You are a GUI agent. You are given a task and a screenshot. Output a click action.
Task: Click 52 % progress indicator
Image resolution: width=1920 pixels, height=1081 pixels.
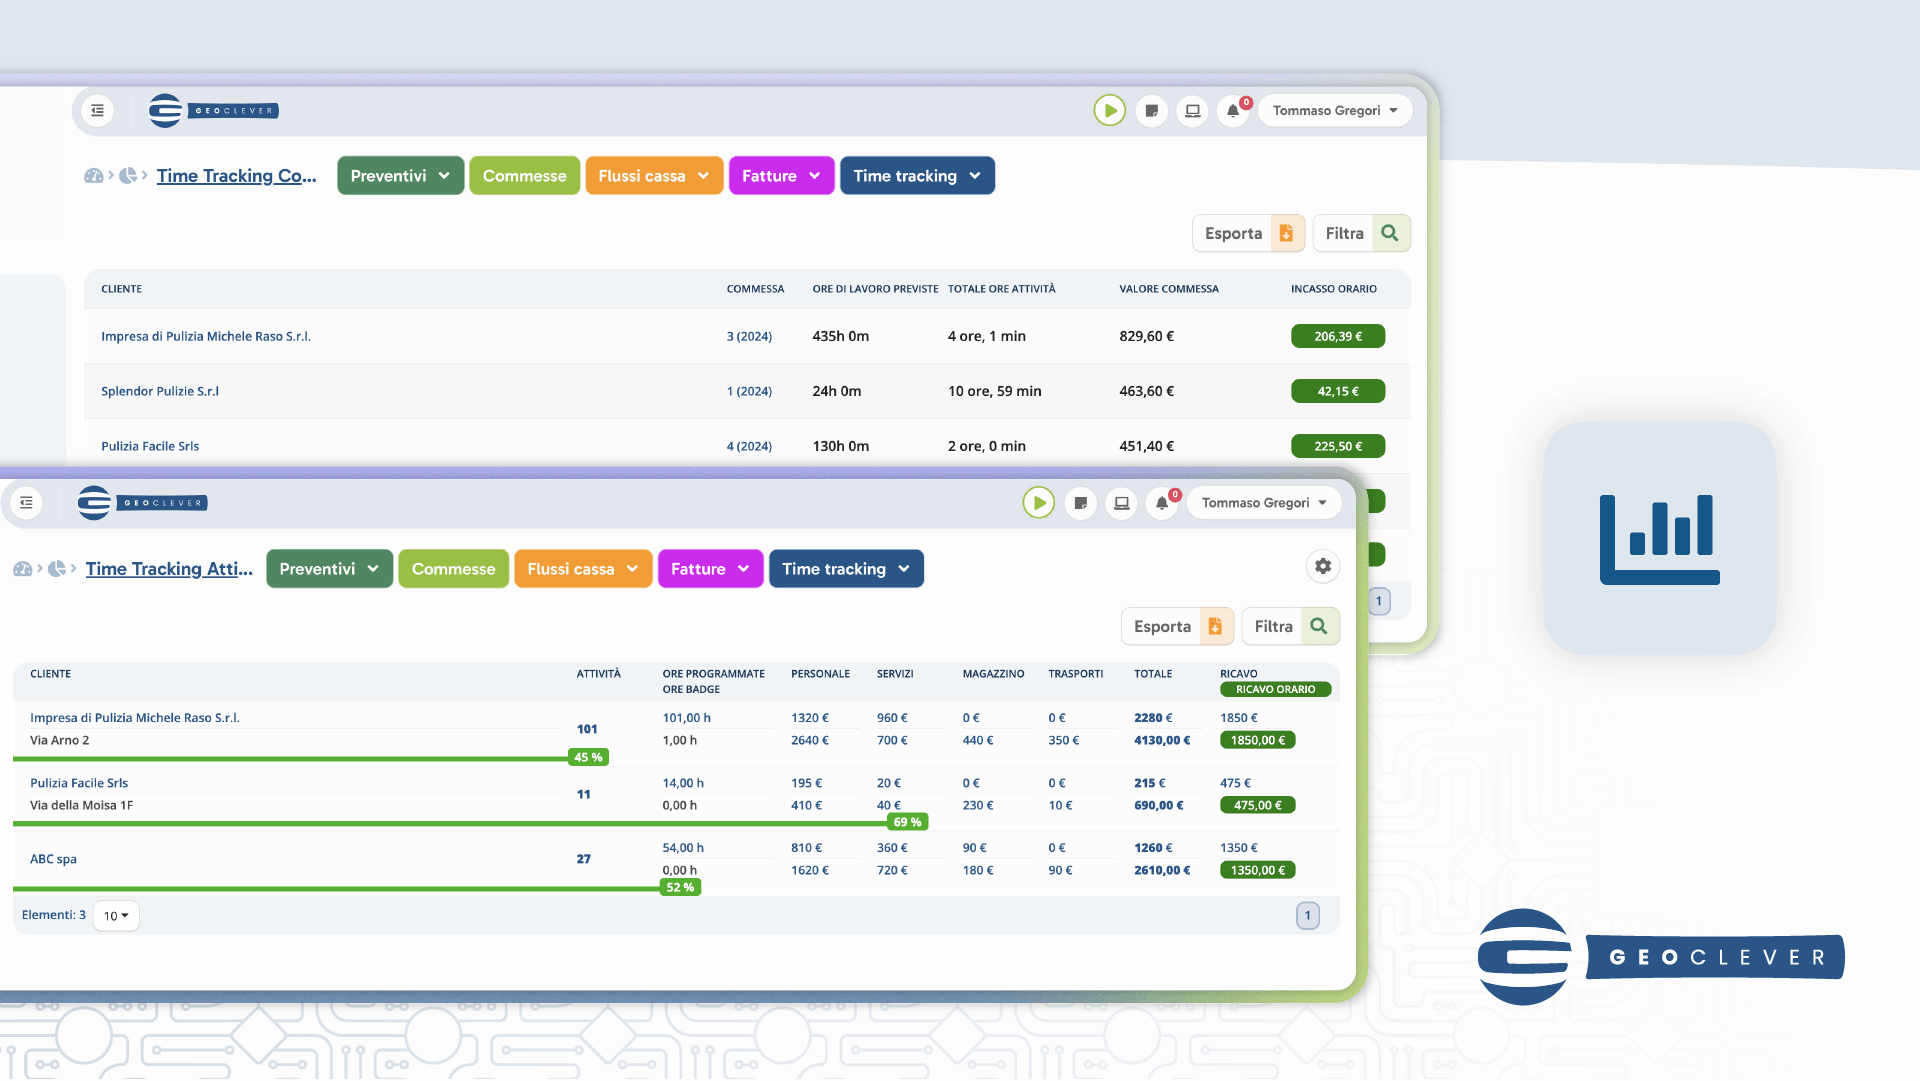[x=680, y=888]
